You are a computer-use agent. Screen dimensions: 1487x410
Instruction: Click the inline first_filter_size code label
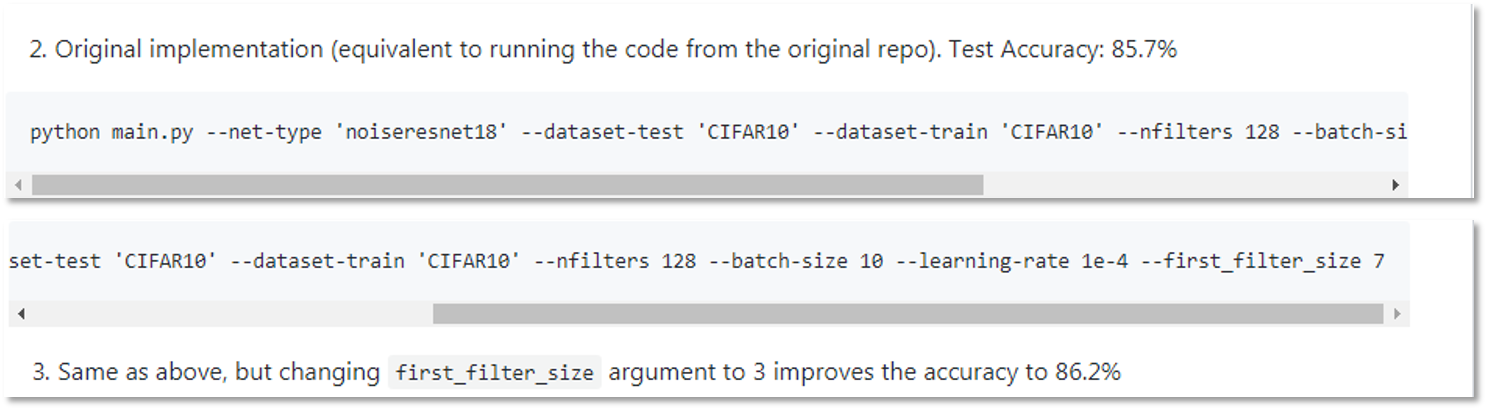[x=496, y=374]
